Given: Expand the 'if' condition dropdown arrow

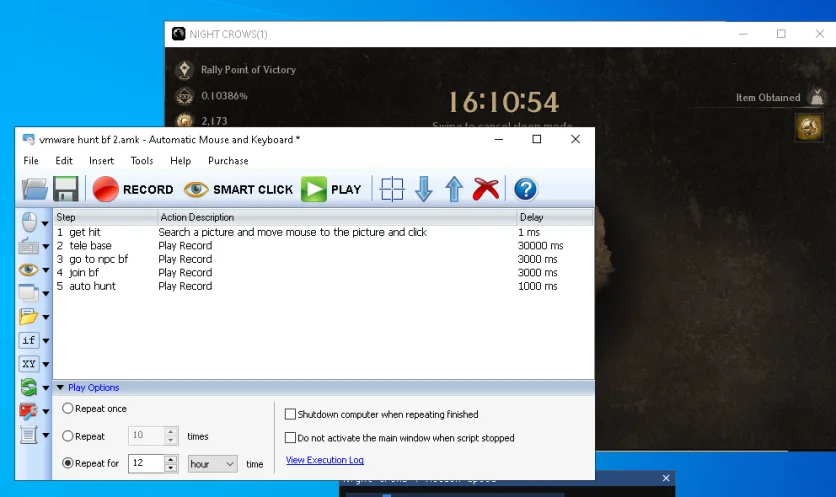Looking at the screenshot, I should point(45,341).
